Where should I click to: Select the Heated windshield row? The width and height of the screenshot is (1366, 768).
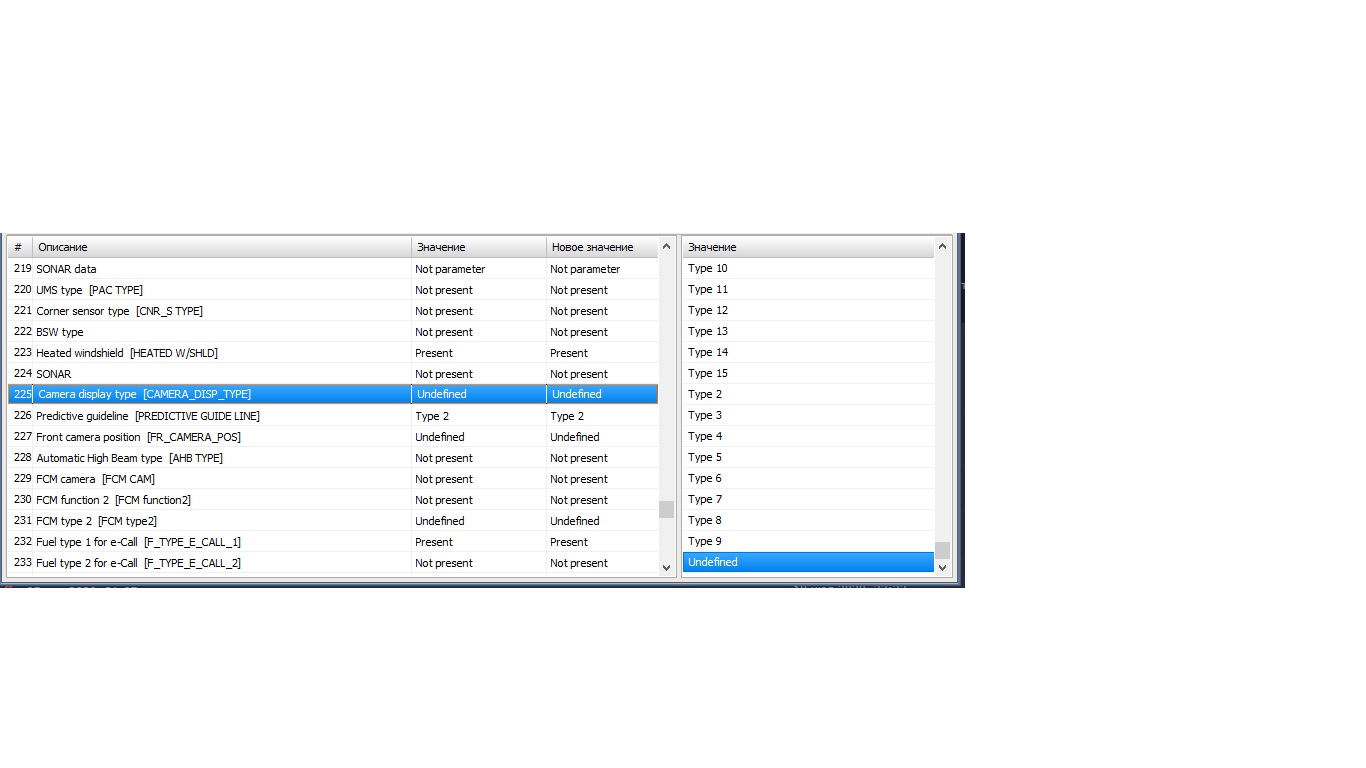[x=127, y=353]
